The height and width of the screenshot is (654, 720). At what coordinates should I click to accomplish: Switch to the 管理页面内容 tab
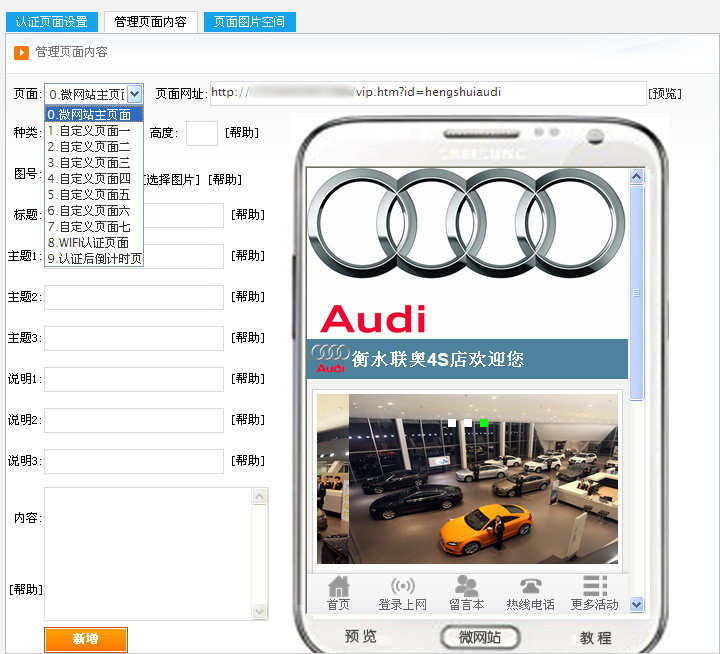point(151,22)
